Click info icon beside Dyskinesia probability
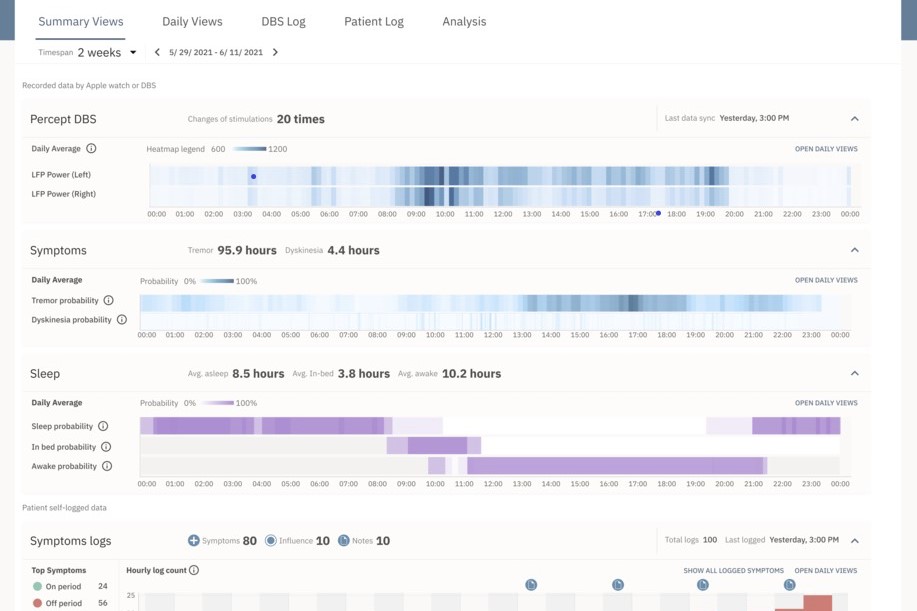Image resolution: width=917 pixels, height=611 pixels. tap(122, 320)
